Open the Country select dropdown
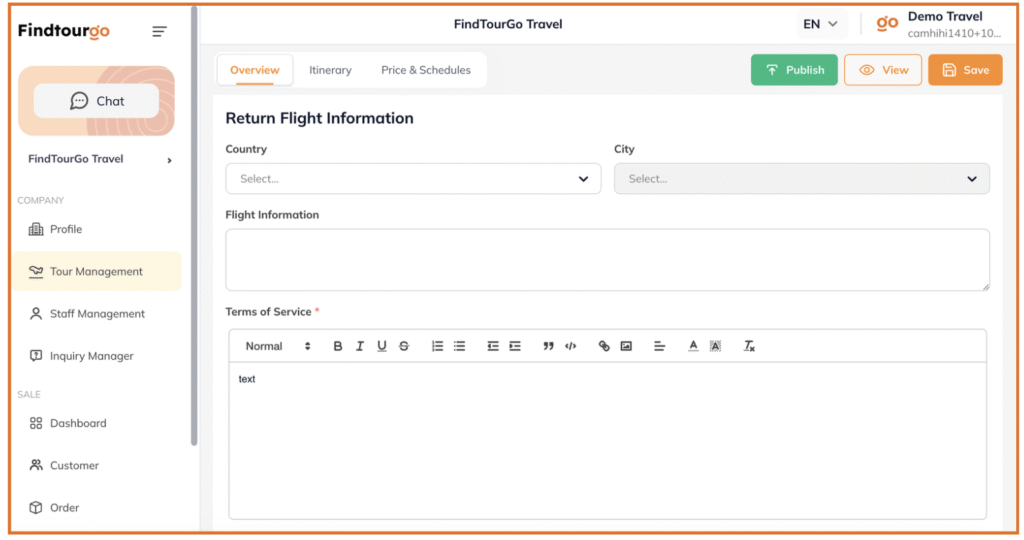1024x540 pixels. pyautogui.click(x=413, y=179)
